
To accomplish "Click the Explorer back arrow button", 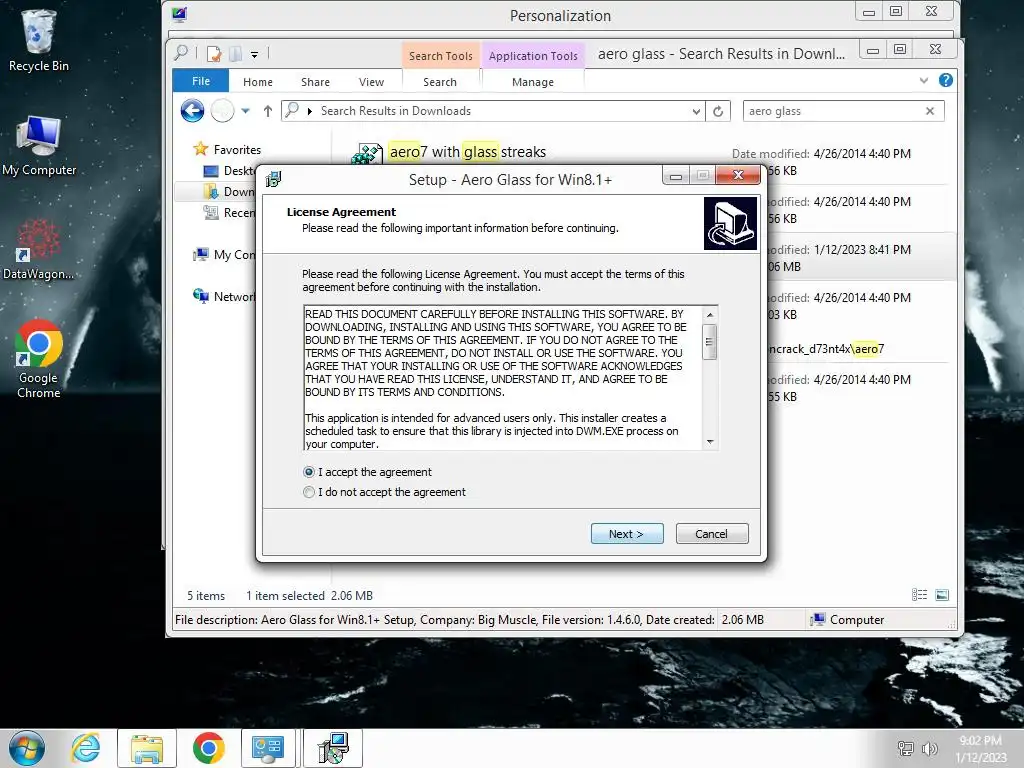I will 193,111.
